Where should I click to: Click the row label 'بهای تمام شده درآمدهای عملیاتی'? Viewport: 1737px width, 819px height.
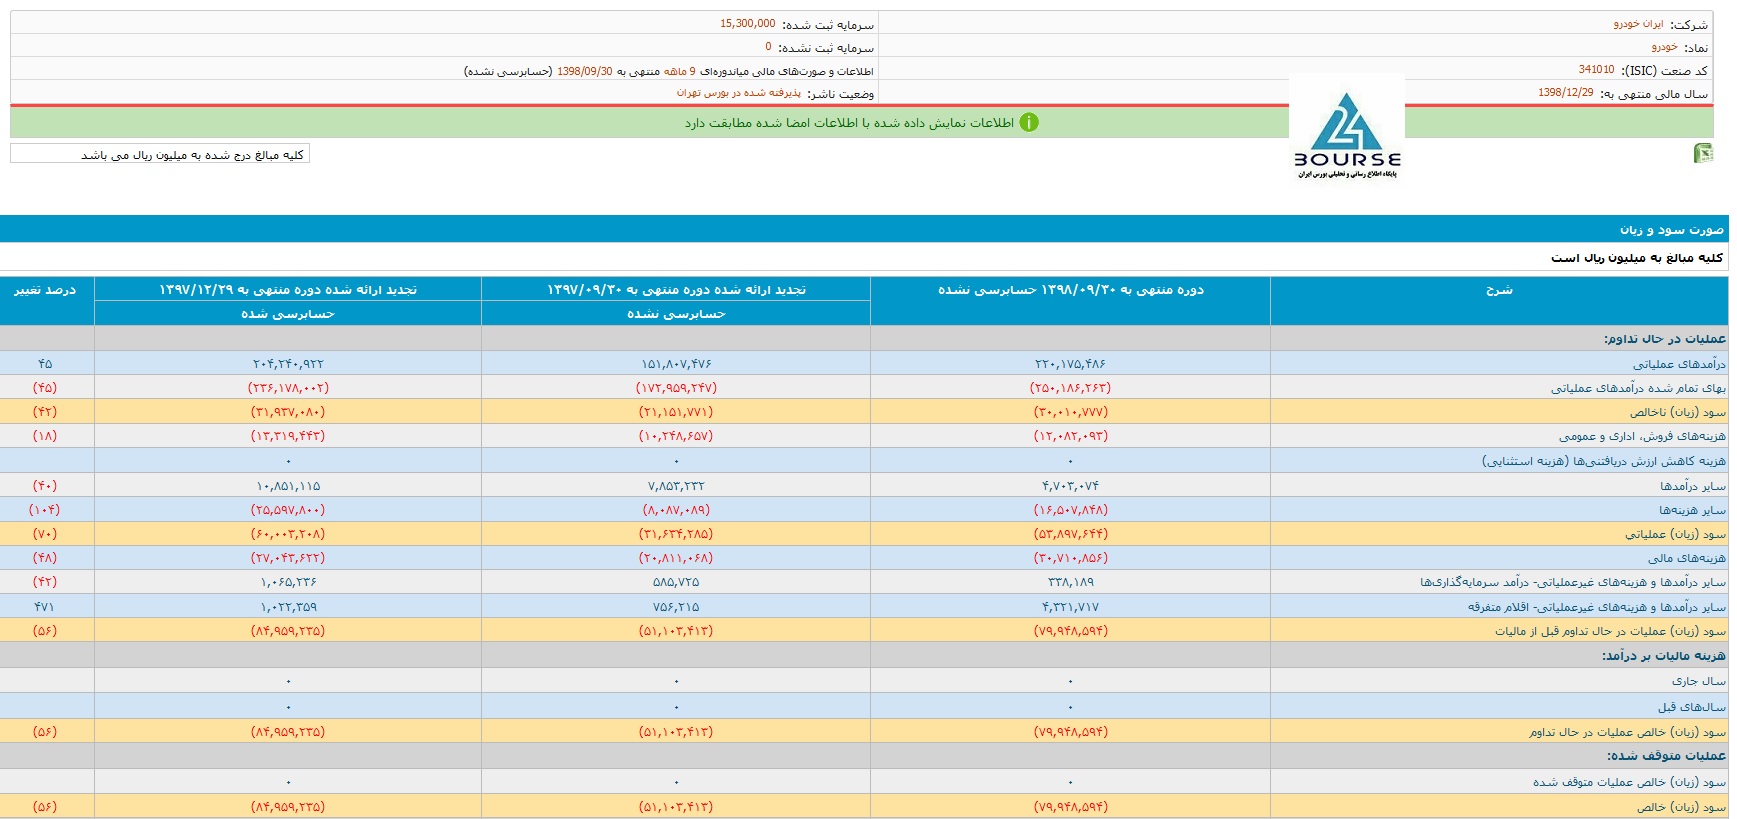(1638, 388)
